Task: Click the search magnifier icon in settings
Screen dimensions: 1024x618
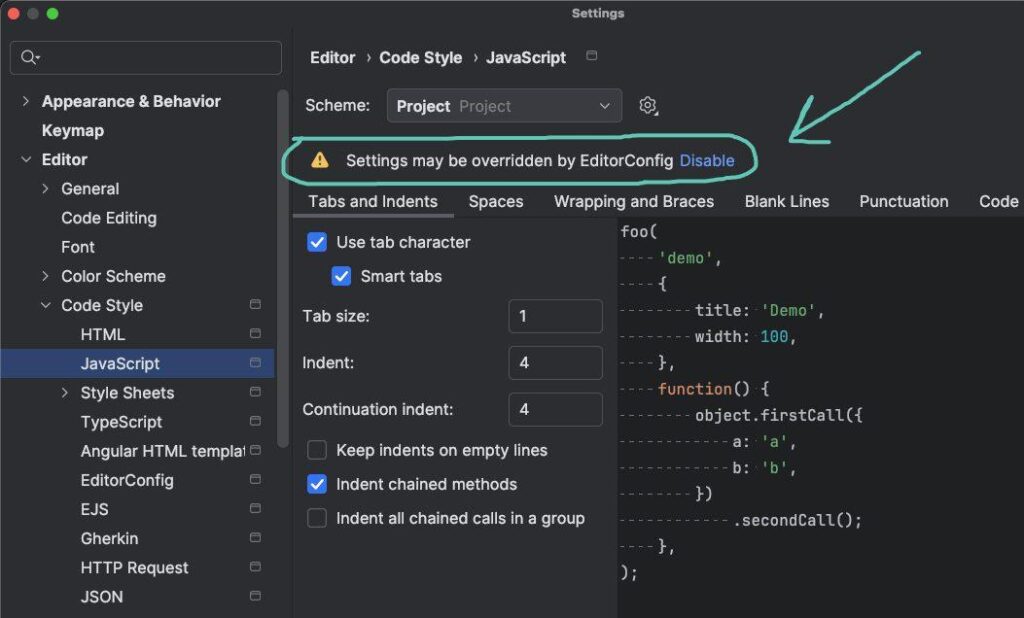Action: point(29,58)
